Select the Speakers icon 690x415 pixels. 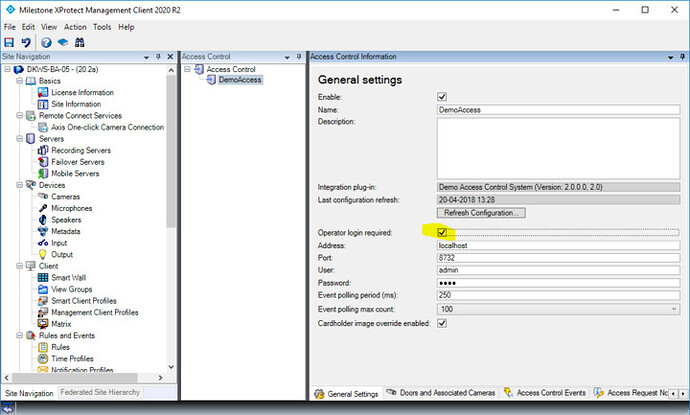tap(43, 220)
